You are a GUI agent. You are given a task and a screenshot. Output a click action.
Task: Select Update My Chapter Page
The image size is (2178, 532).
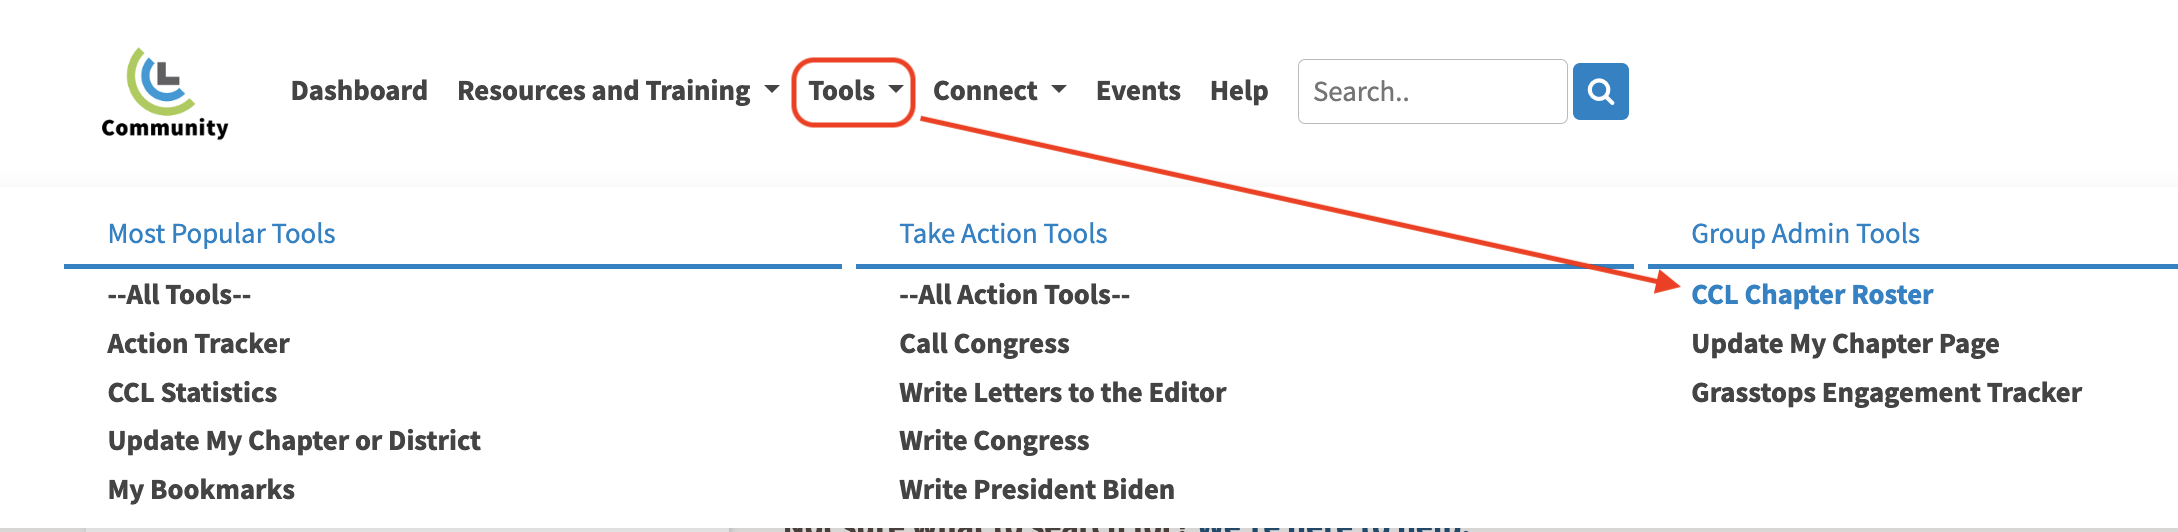[1845, 344]
